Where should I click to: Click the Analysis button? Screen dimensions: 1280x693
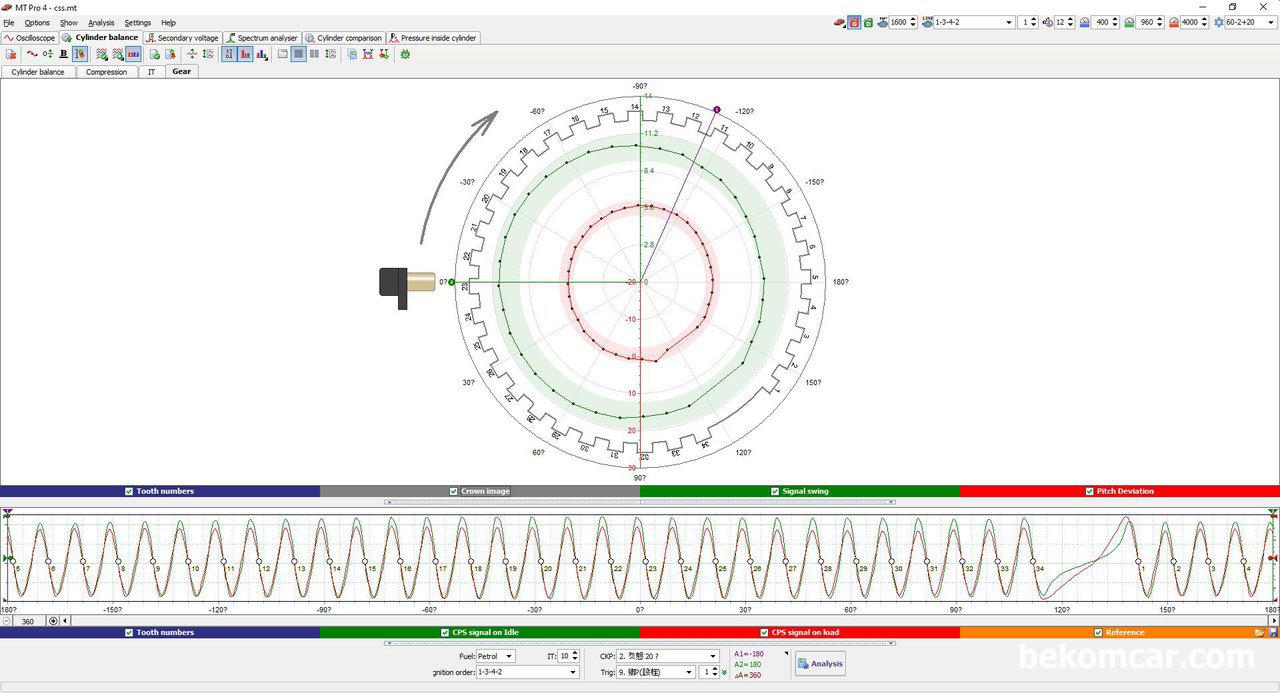coord(819,663)
